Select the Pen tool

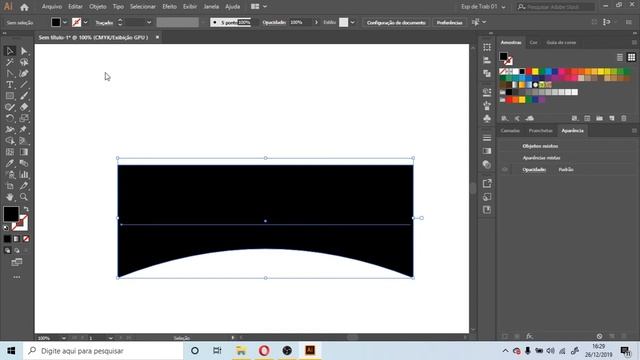(10, 73)
